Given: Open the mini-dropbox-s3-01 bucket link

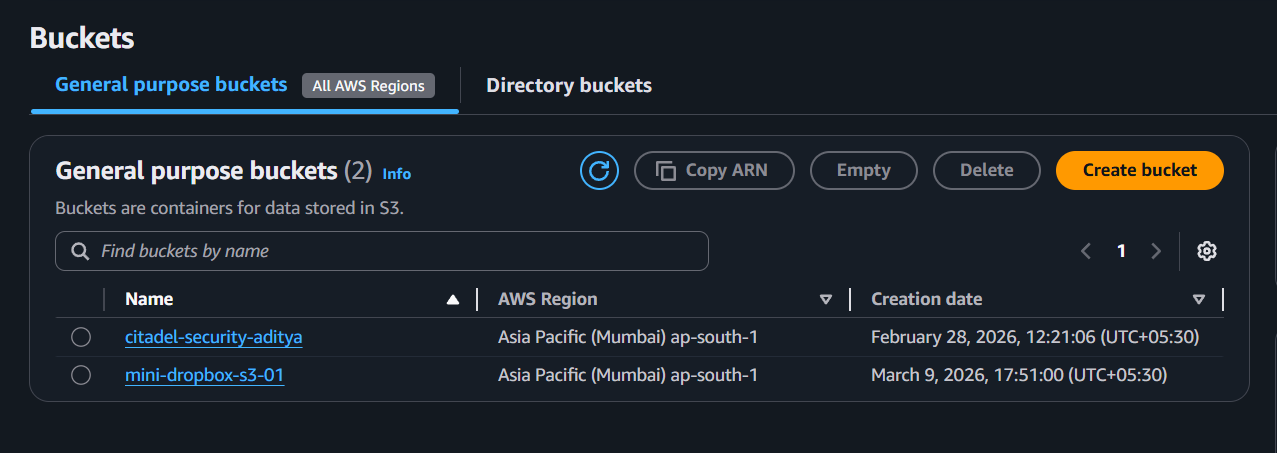Looking at the screenshot, I should (x=204, y=375).
